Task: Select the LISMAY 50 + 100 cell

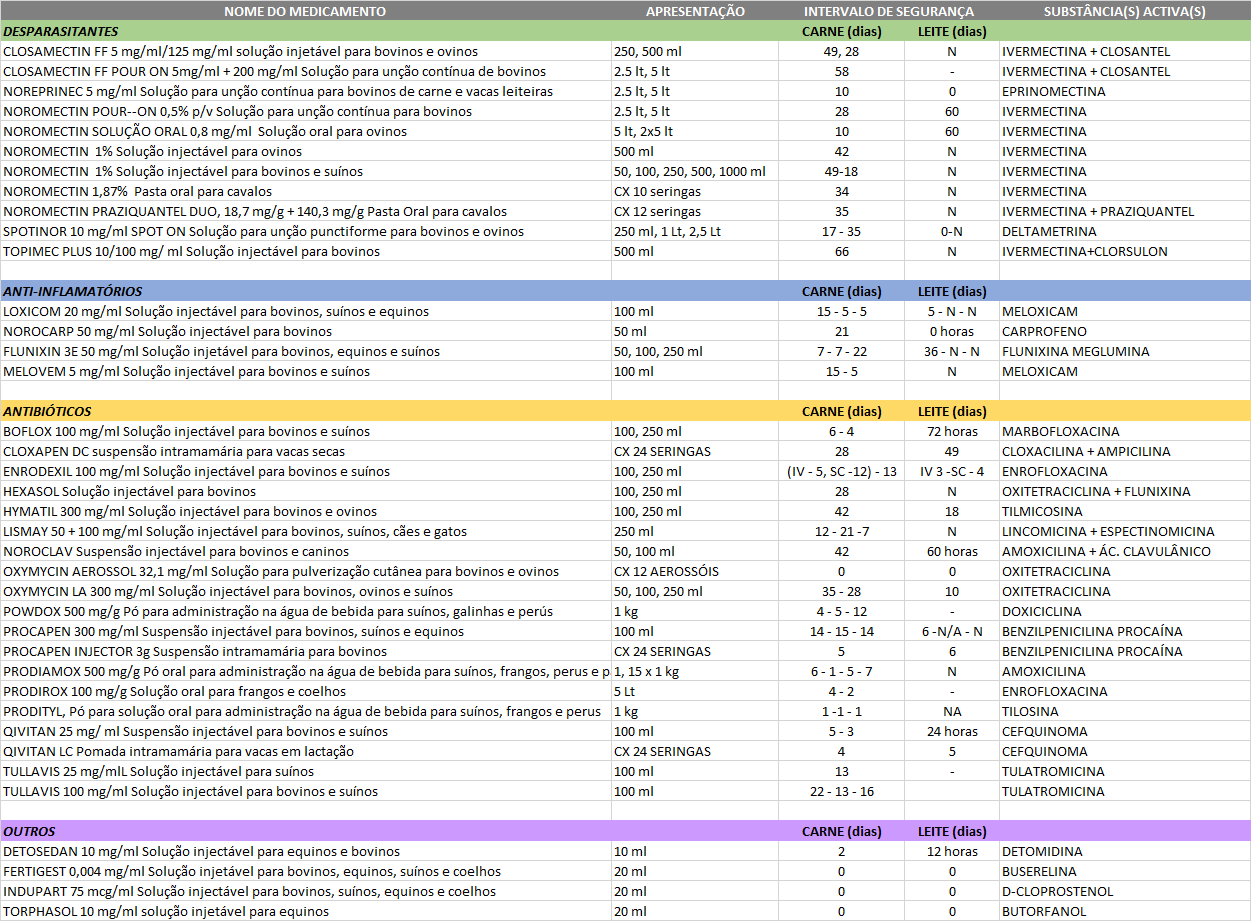Action: [305, 531]
